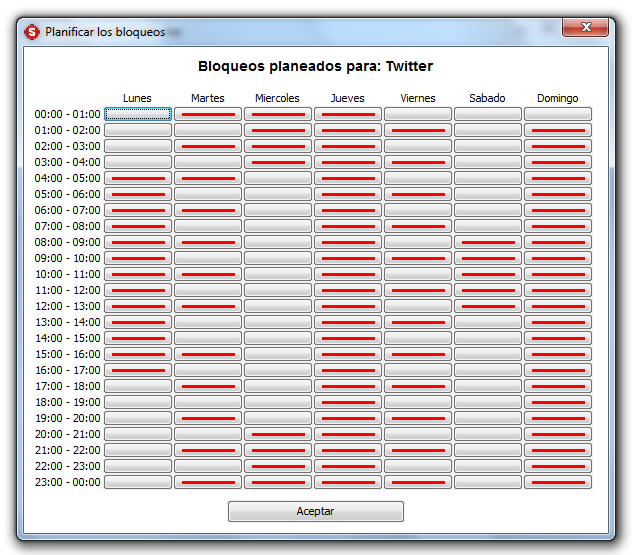
Task: Disable Sabado 10:00 - 11:00 block
Action: (x=488, y=274)
